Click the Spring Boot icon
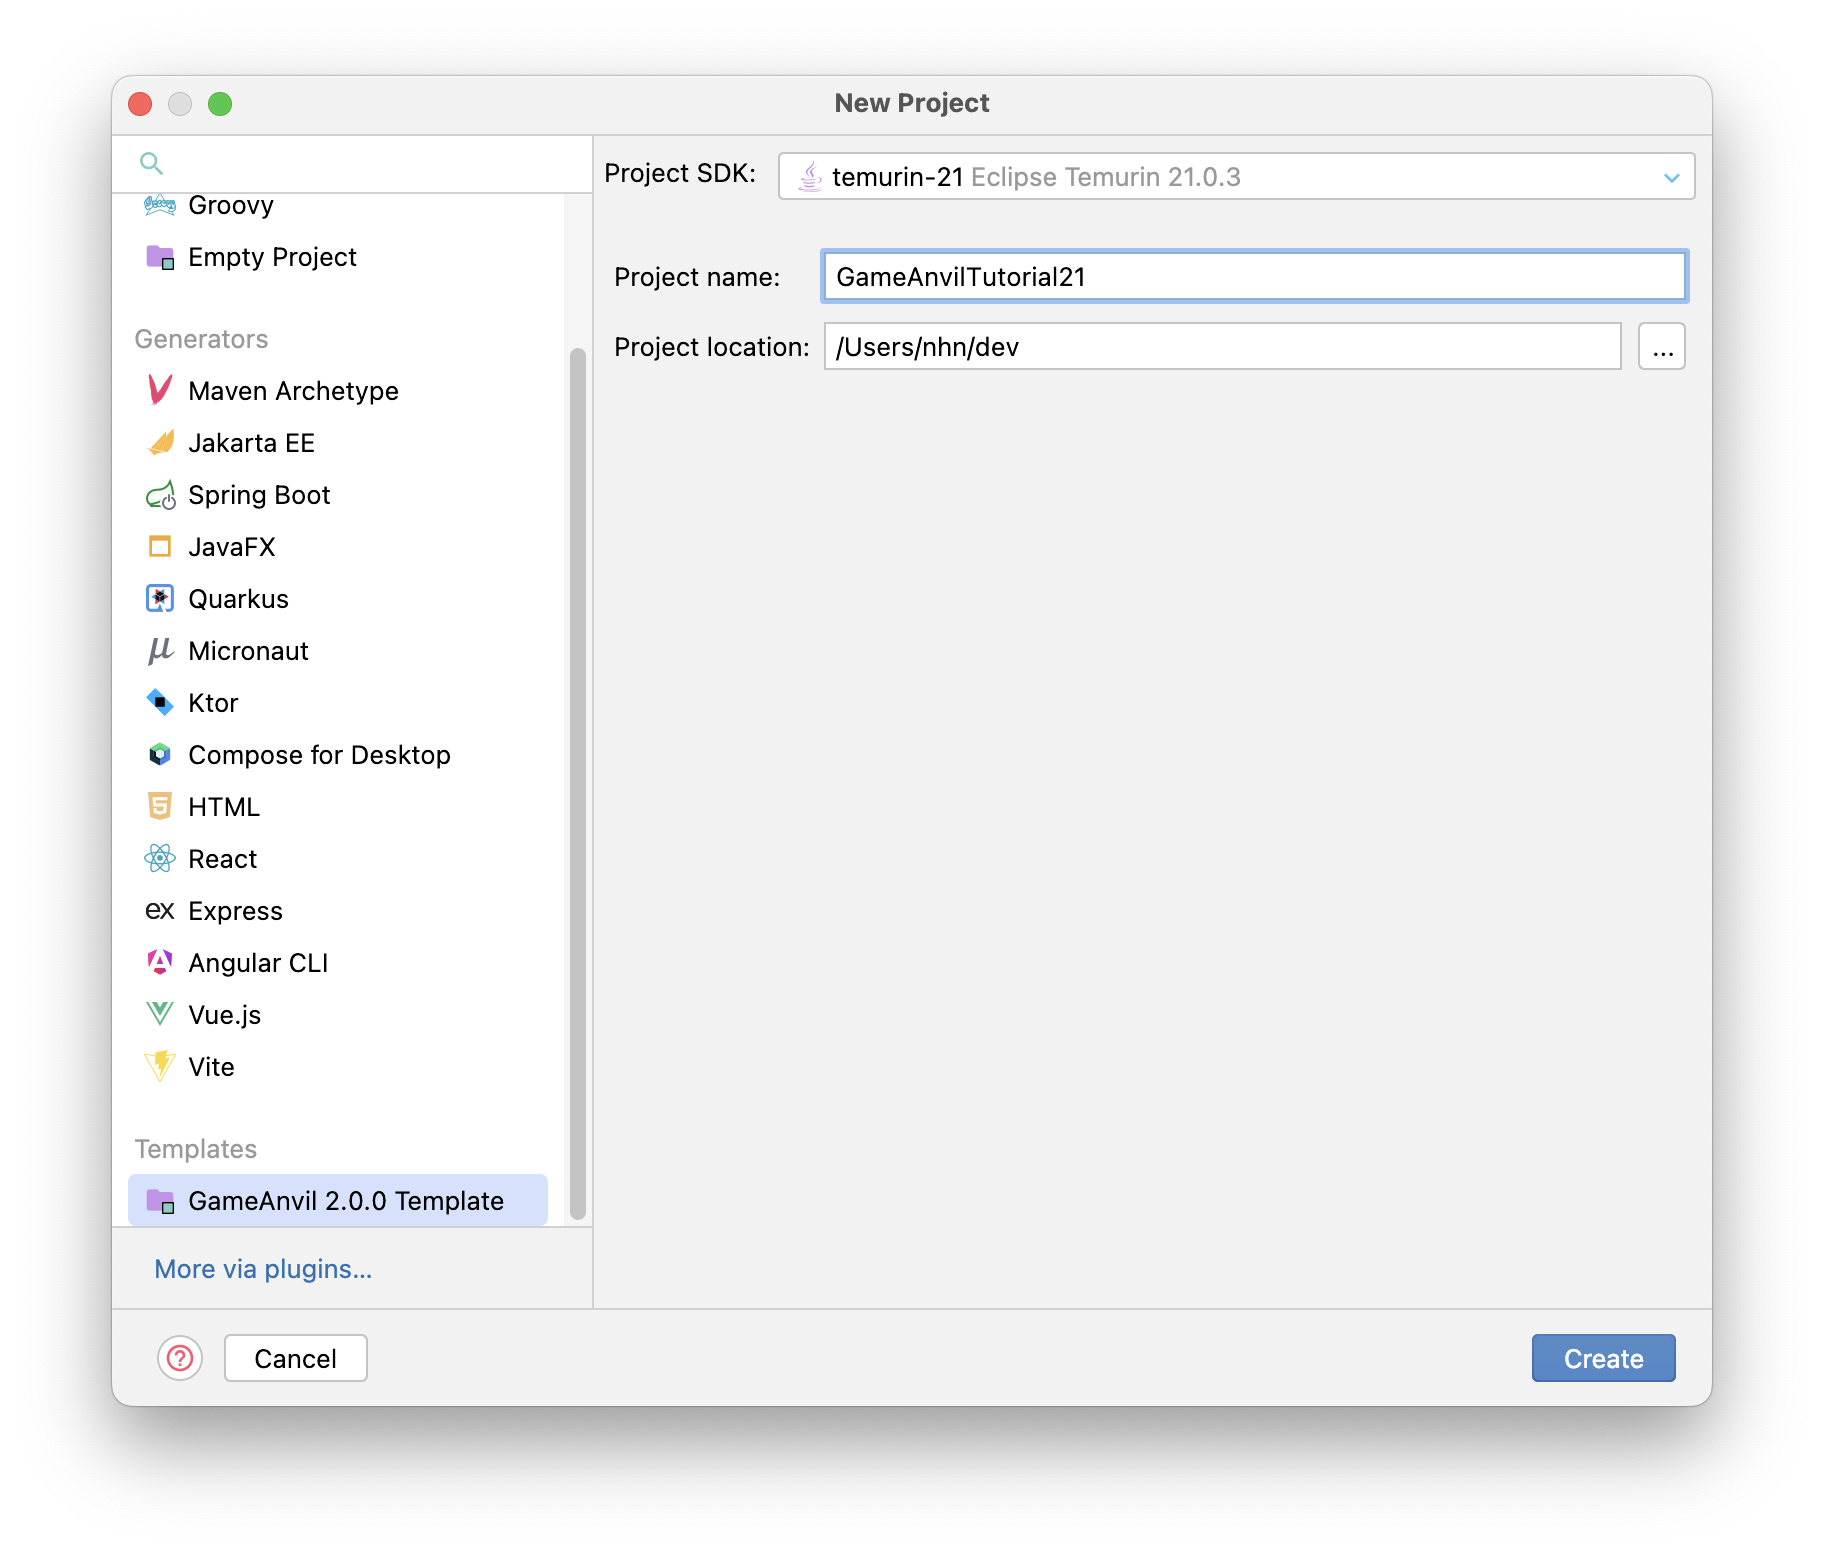Image resolution: width=1824 pixels, height=1554 pixels. point(160,495)
